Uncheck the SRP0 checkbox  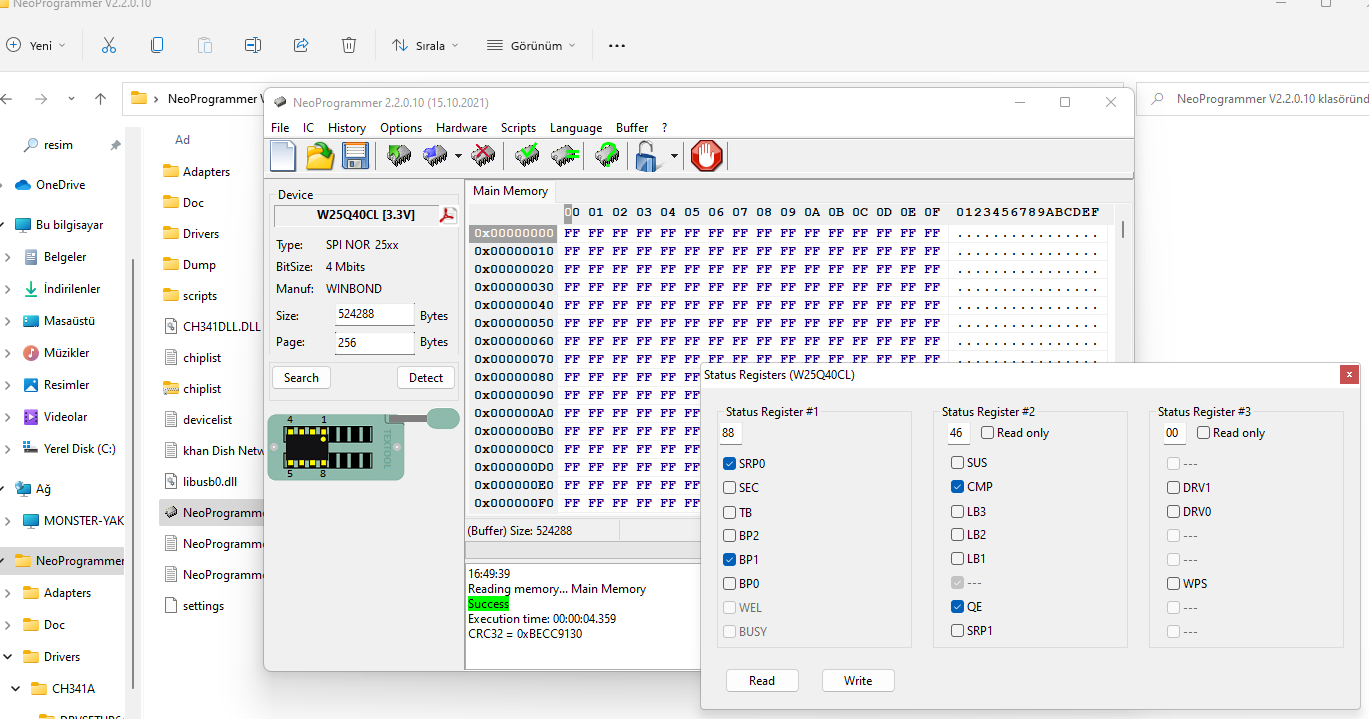point(730,464)
